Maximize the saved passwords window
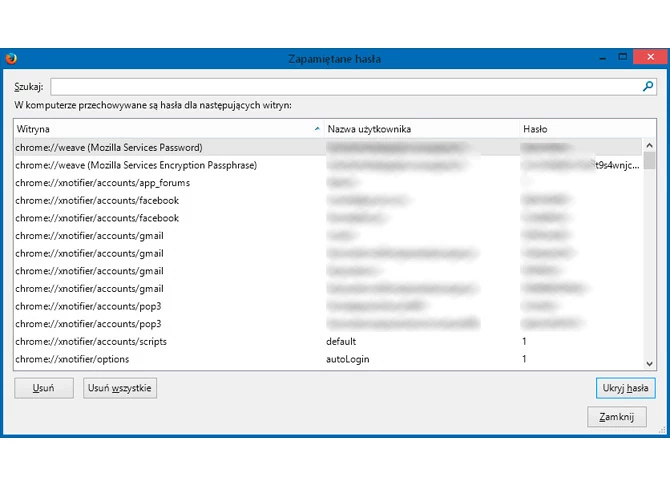The image size is (670, 503). point(623,57)
